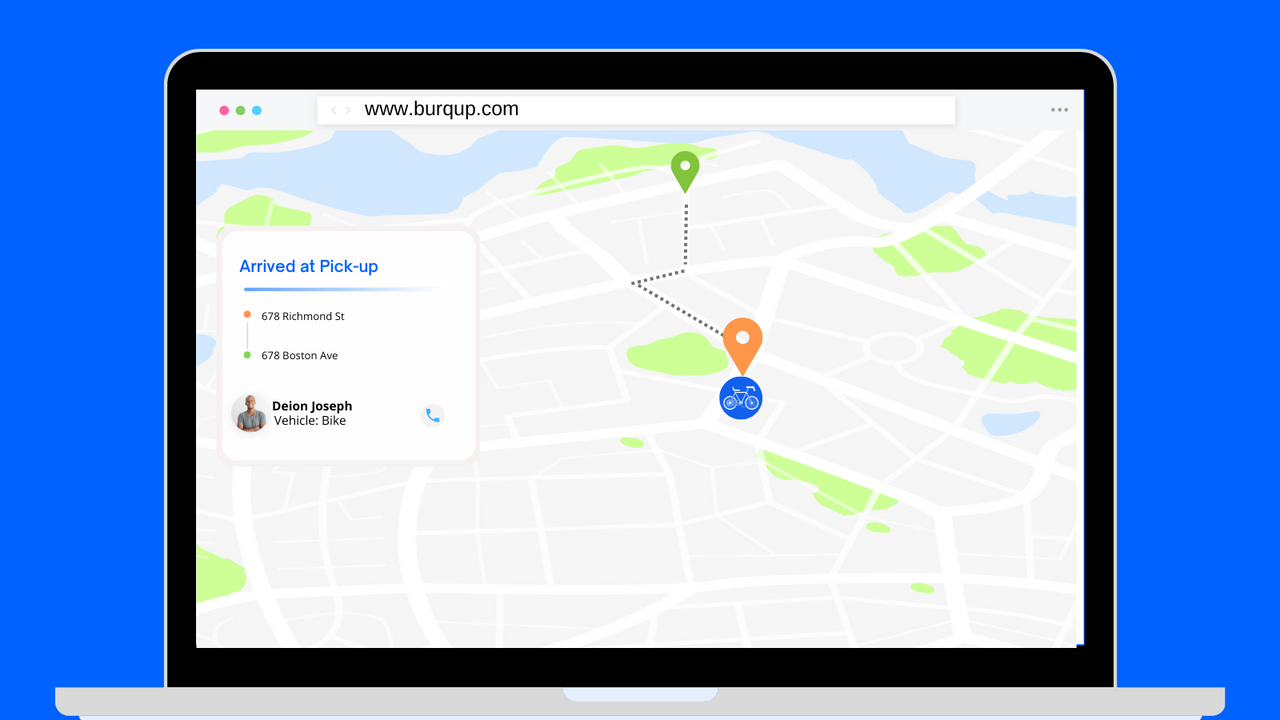Click the 678 Richmond St address
The image size is (1280, 720).
303,316
